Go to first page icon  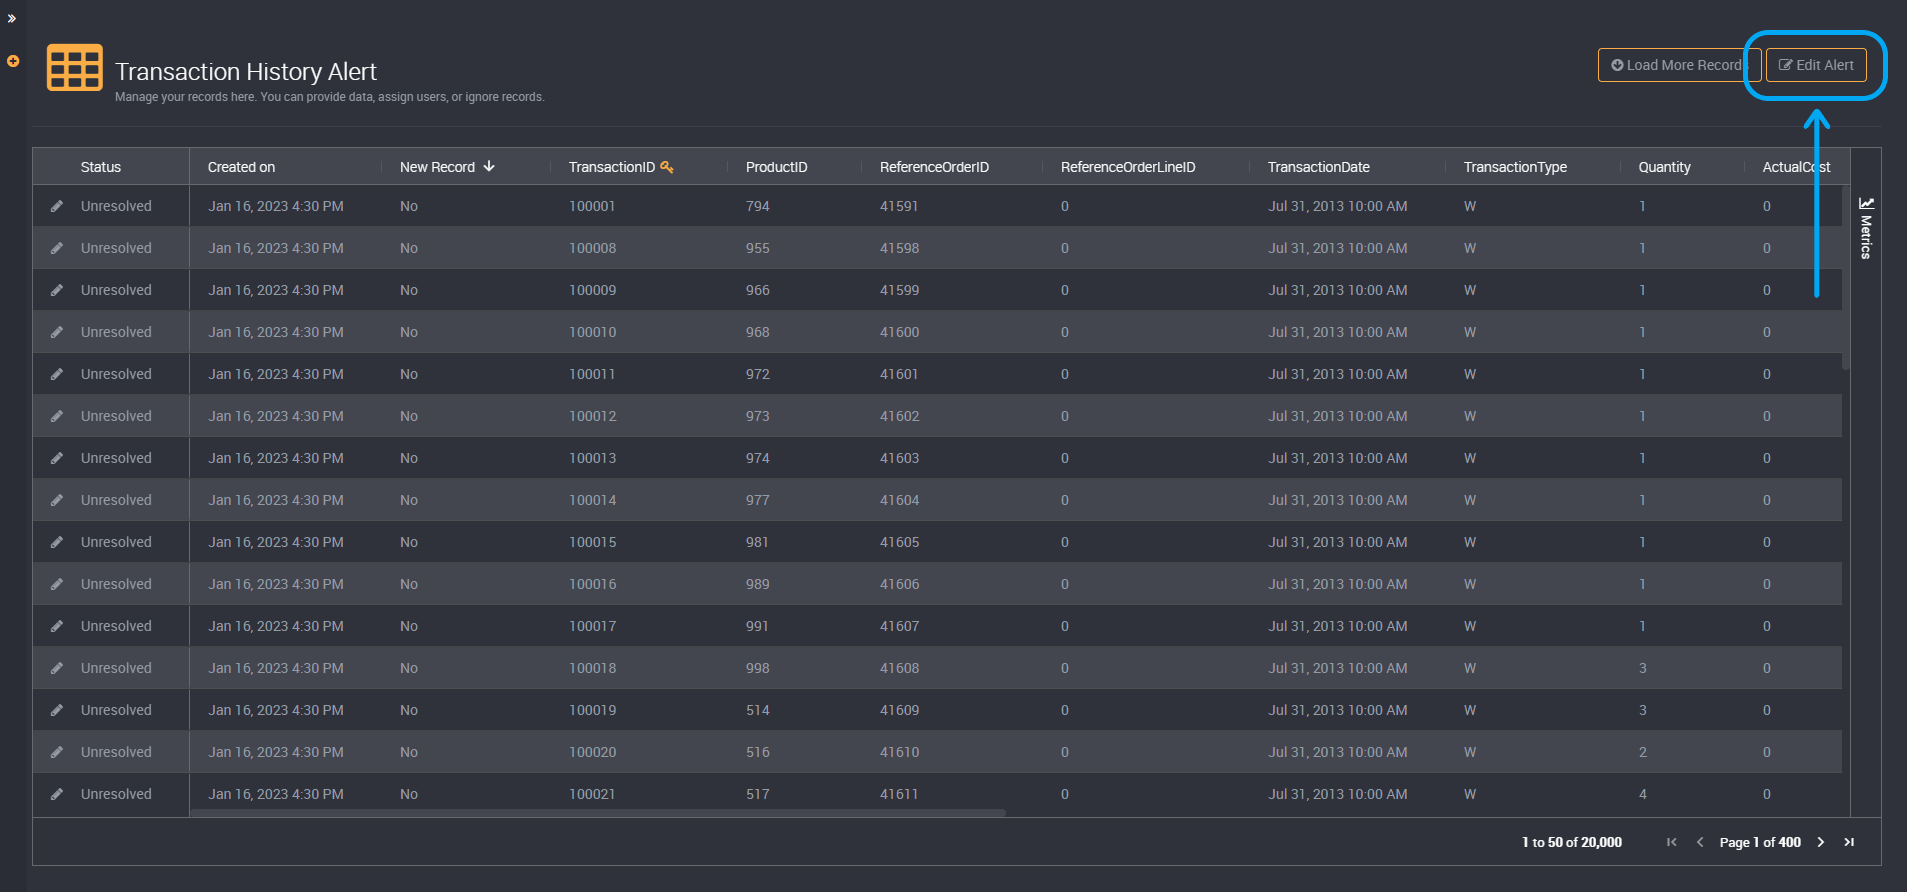(x=1671, y=842)
